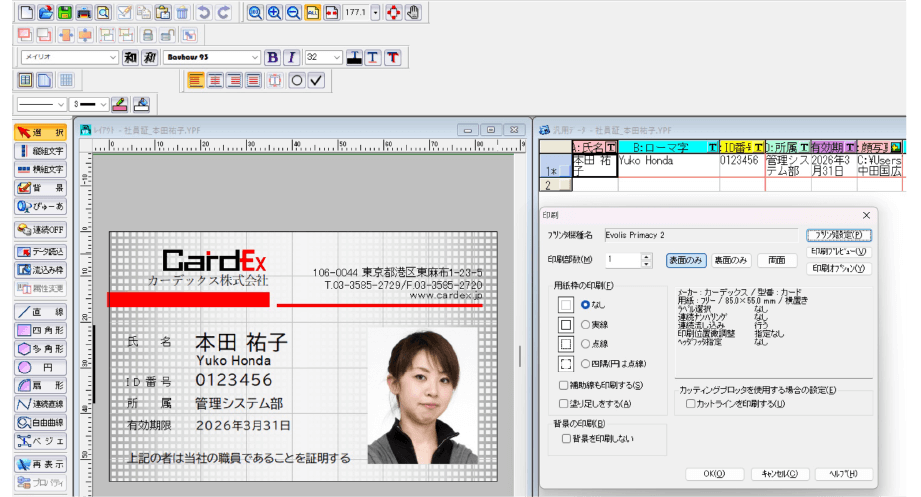Image resolution: width=921 pixels, height=497 pixels.
Task: Choose the 実線 solid border radio option
Action: click(x=585, y=324)
